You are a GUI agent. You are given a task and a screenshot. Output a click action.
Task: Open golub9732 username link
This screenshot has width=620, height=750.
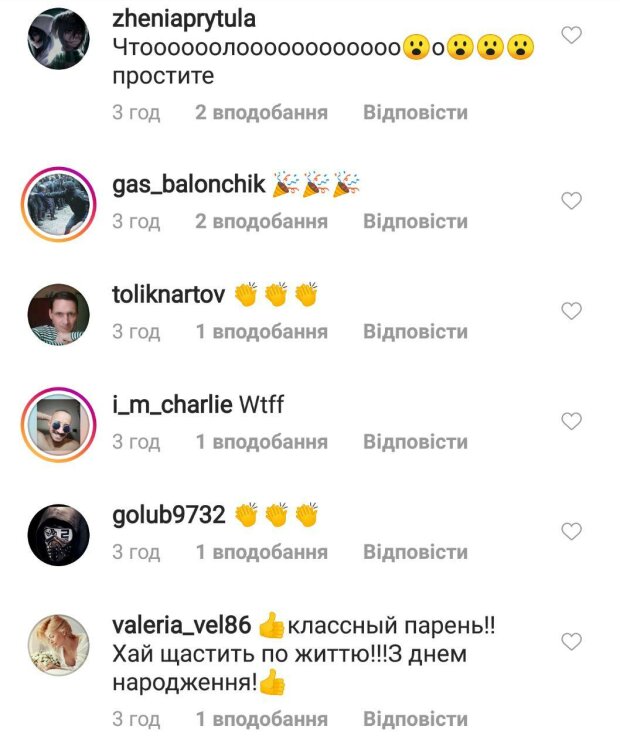(x=168, y=515)
